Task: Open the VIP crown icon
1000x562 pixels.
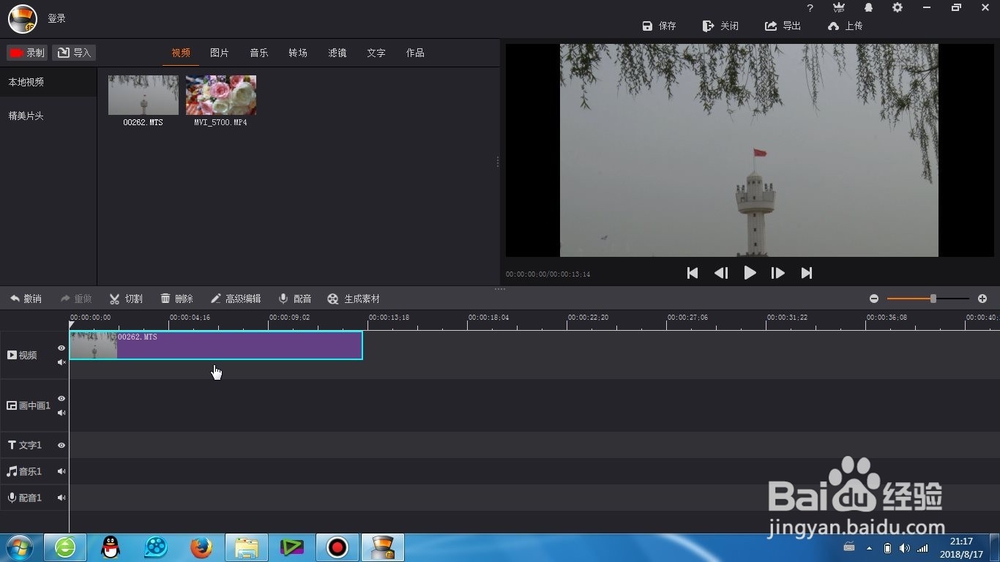Action: click(839, 8)
